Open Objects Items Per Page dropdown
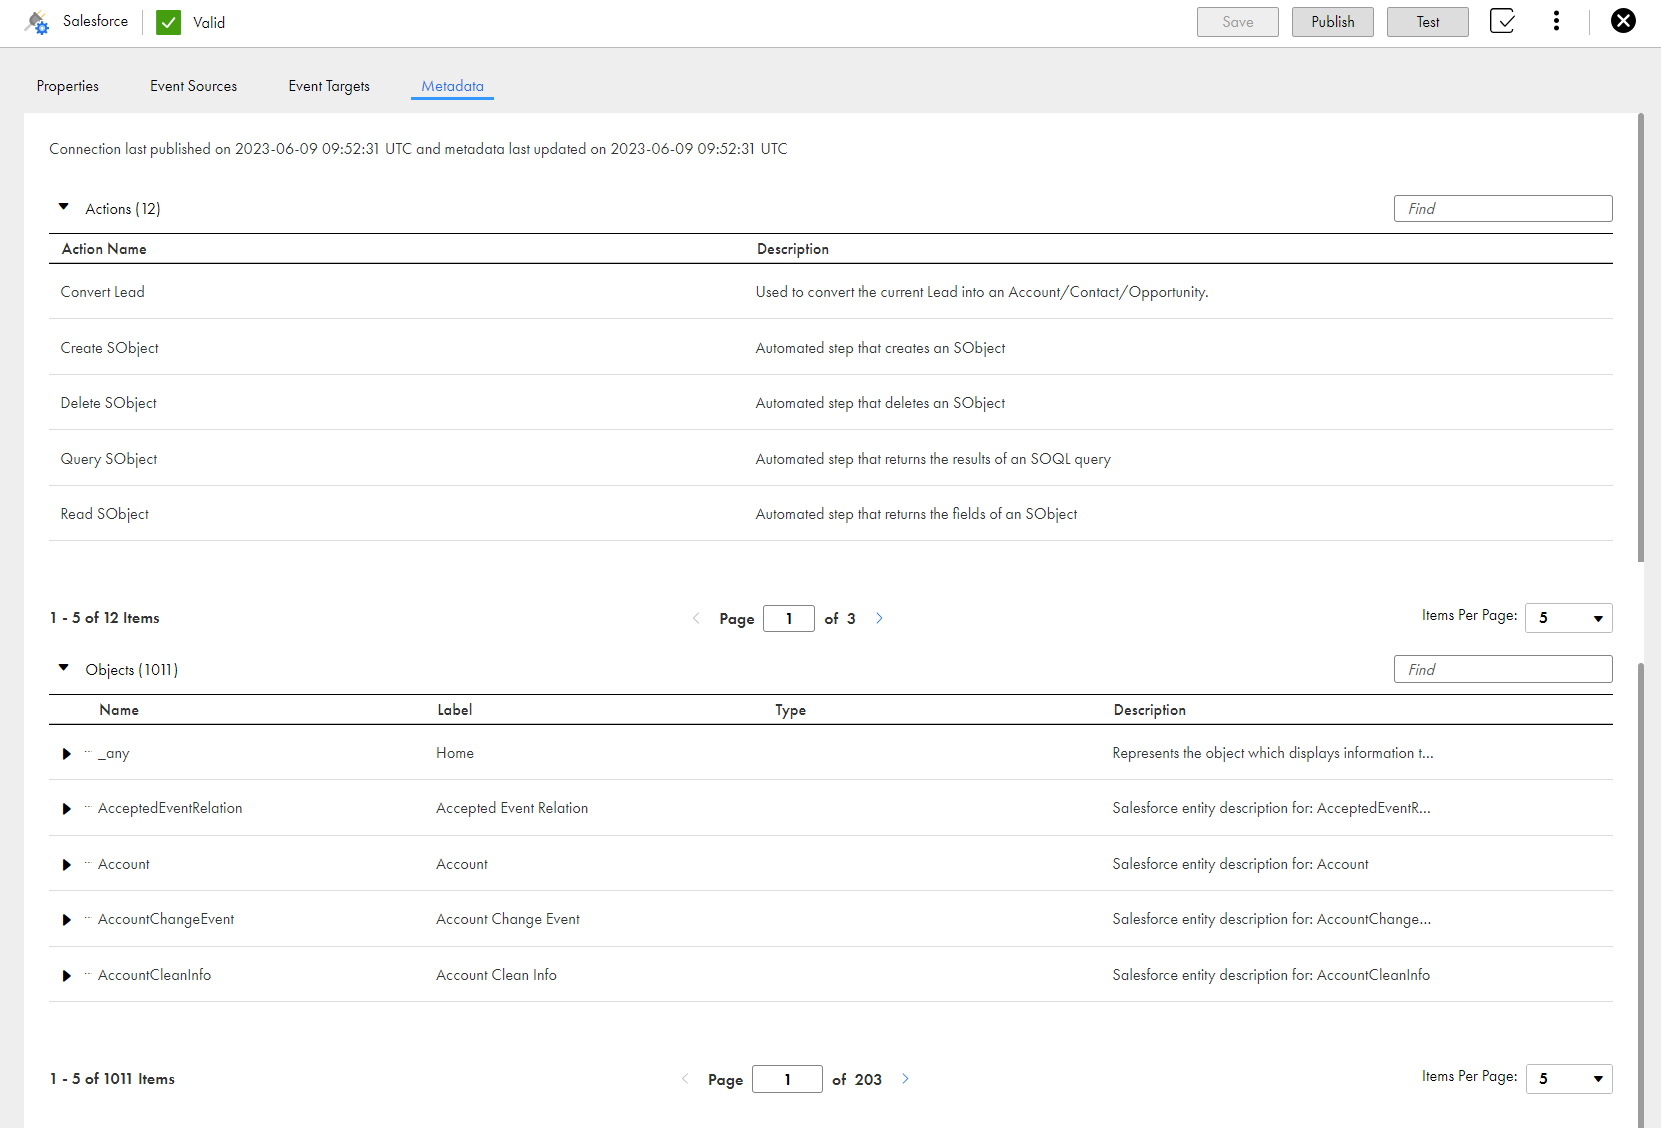The width and height of the screenshot is (1661, 1128). 1569,1079
